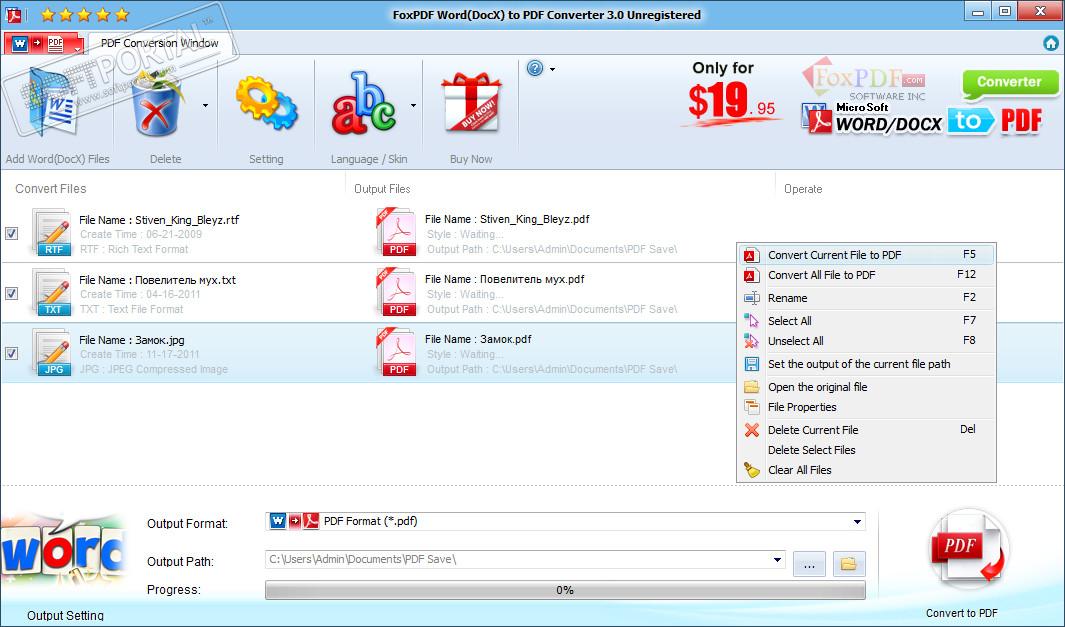Click the icon beside Unselect All
The image size is (1065, 627).
[751, 341]
